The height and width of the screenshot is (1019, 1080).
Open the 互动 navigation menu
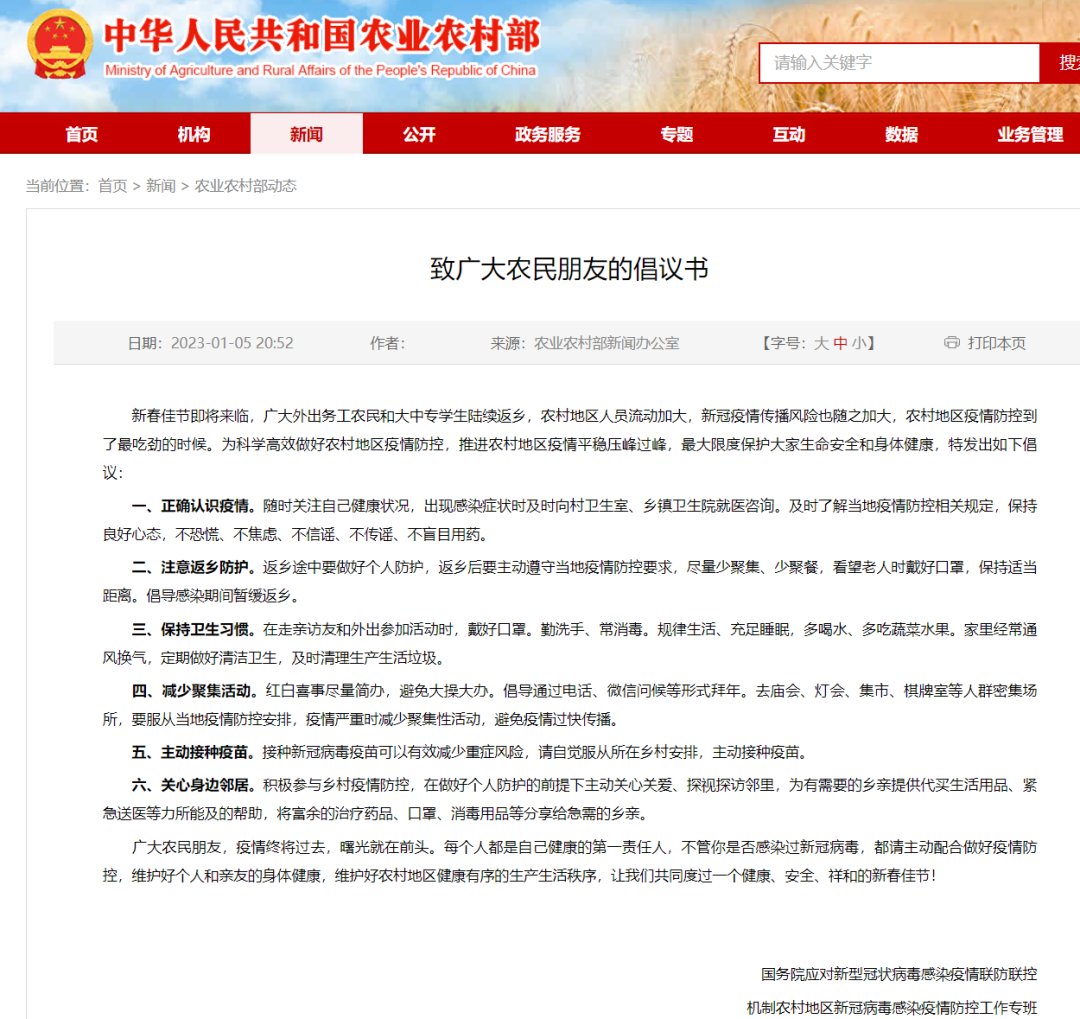point(789,134)
